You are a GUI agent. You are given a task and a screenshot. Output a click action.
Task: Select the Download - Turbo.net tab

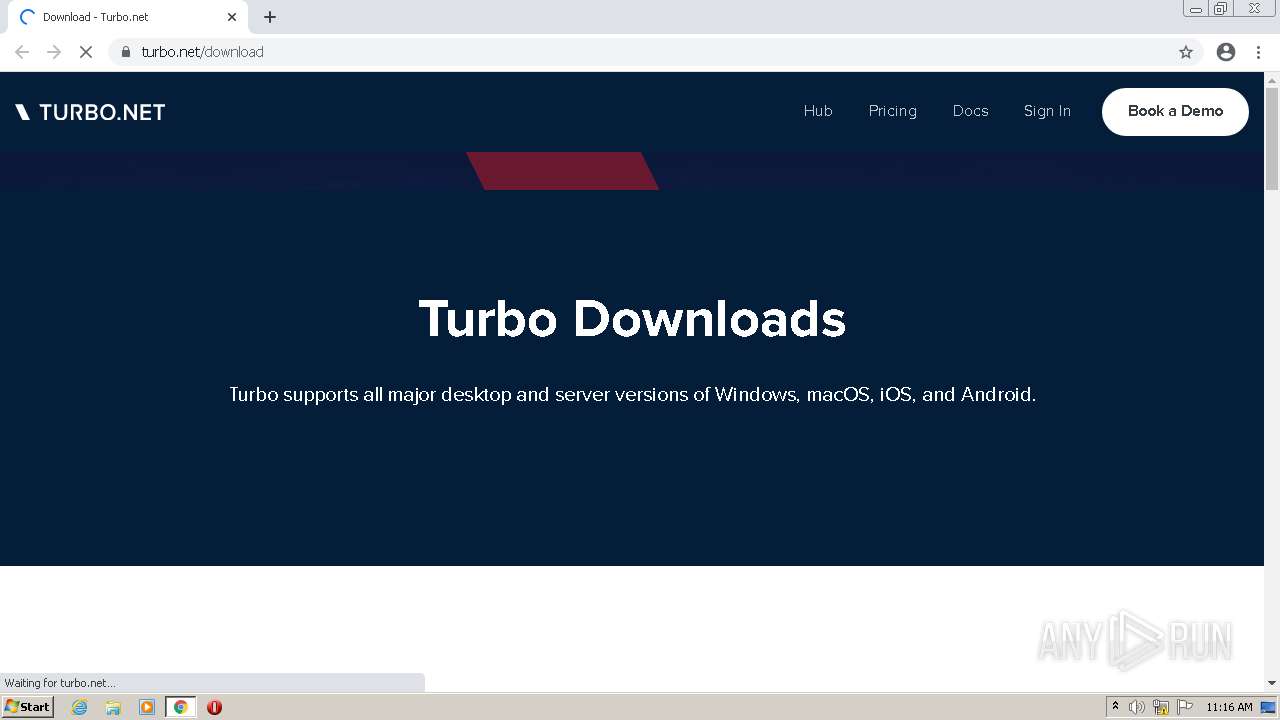pyautogui.click(x=128, y=17)
